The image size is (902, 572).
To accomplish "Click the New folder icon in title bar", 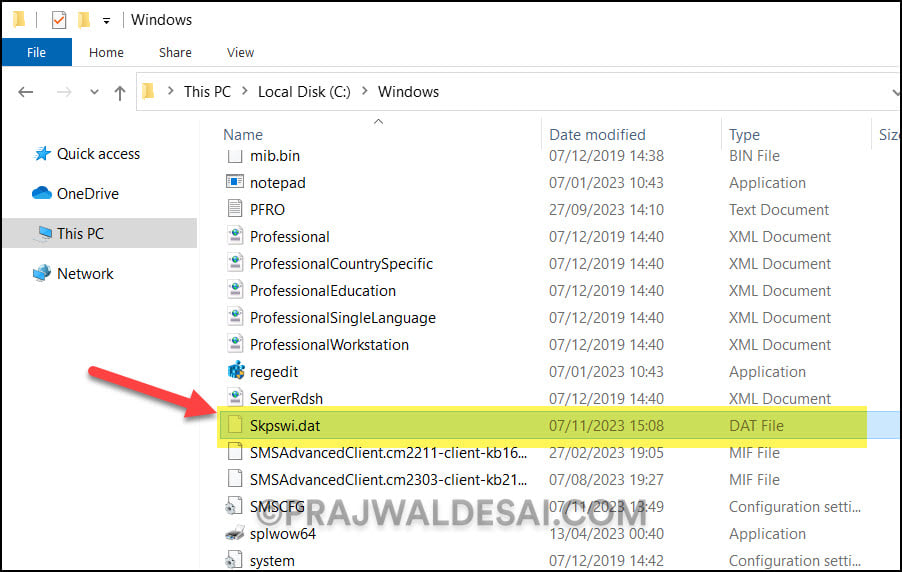I will [x=84, y=20].
